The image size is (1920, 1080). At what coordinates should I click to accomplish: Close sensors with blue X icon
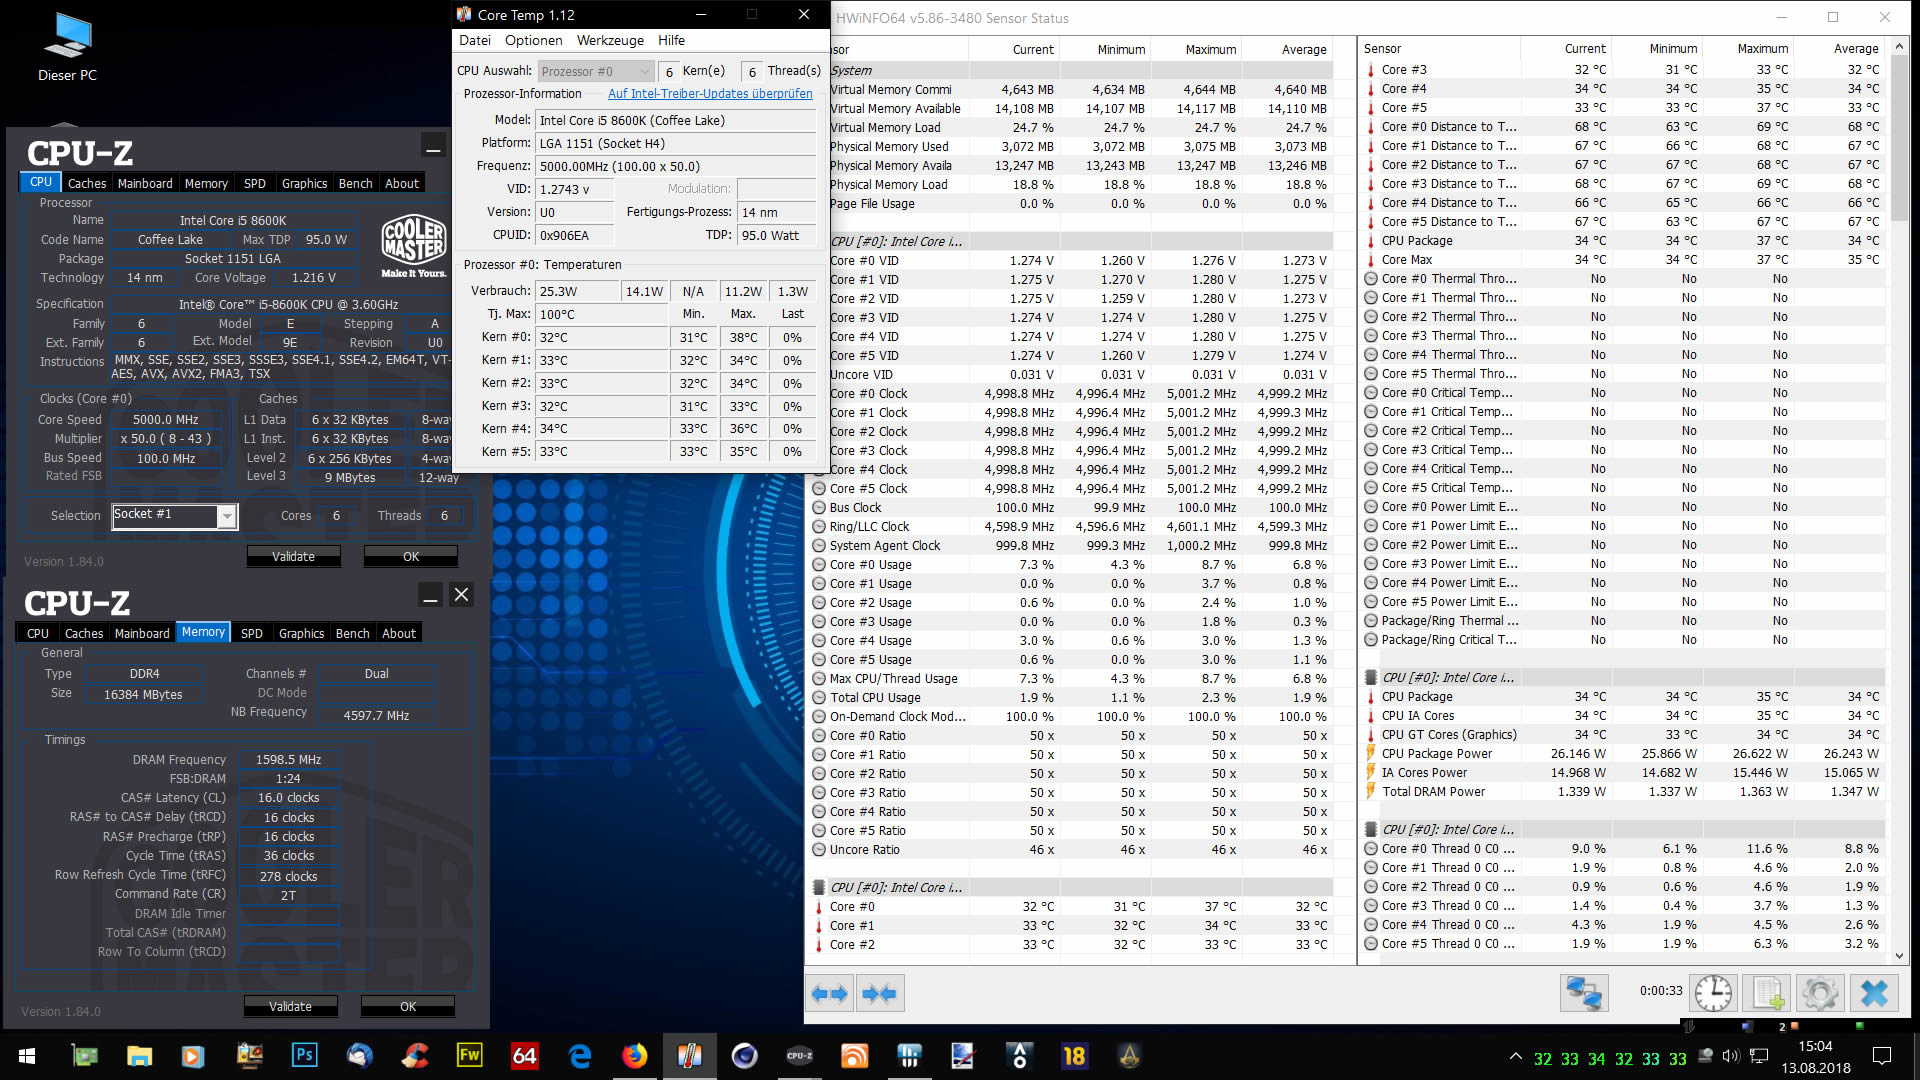click(x=1873, y=993)
